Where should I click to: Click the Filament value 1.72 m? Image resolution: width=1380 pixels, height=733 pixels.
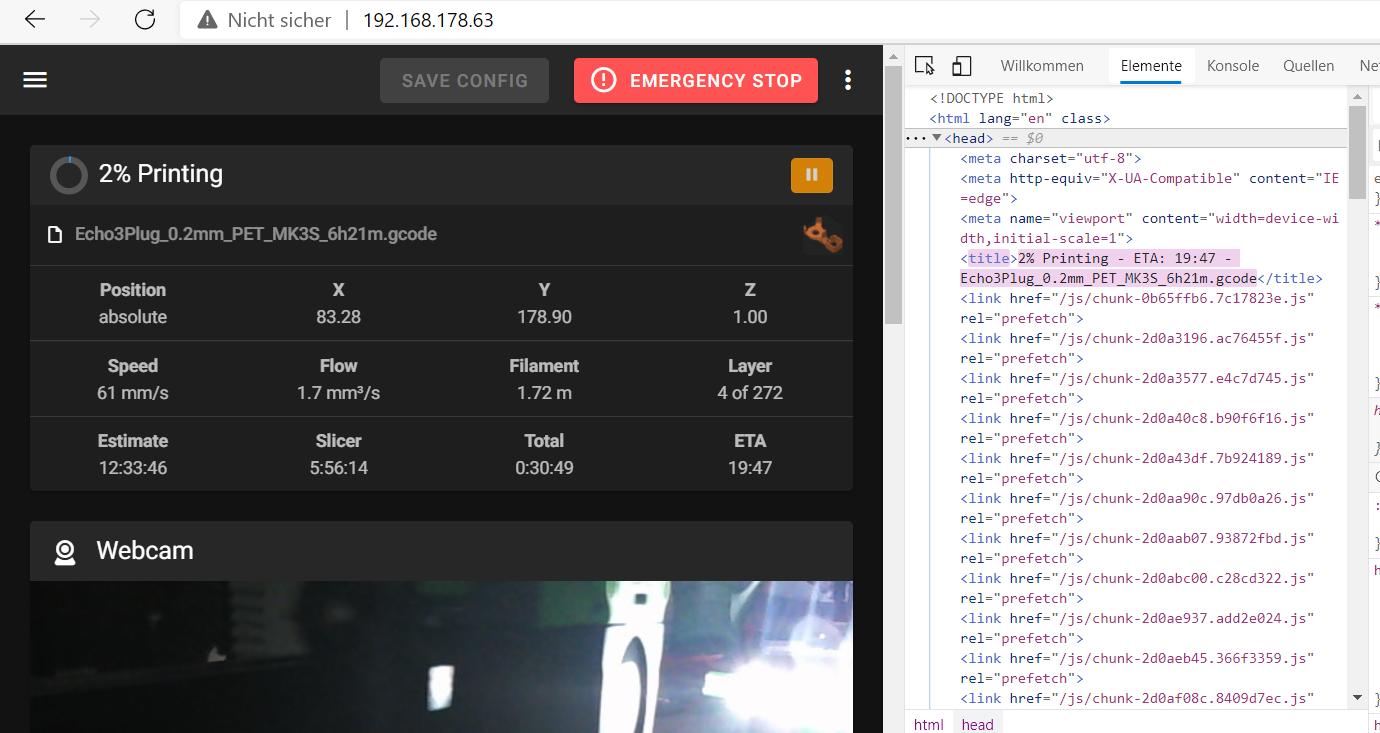coord(544,393)
